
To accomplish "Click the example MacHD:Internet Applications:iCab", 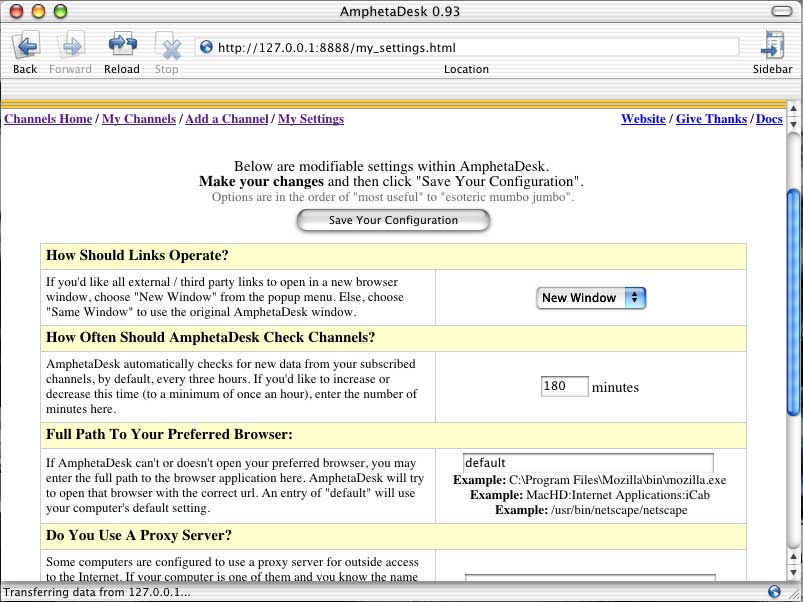I will [x=618, y=495].
